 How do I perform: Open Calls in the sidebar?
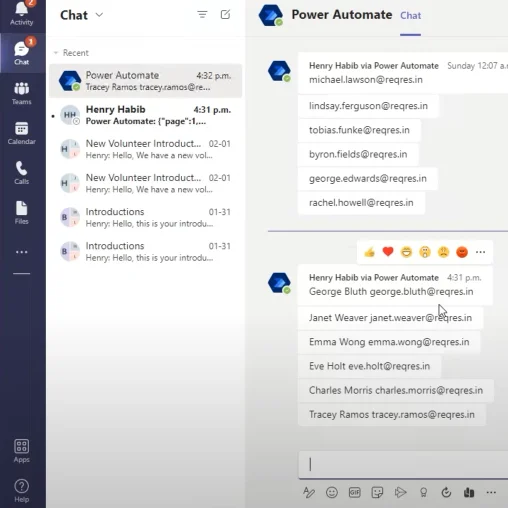click(22, 173)
